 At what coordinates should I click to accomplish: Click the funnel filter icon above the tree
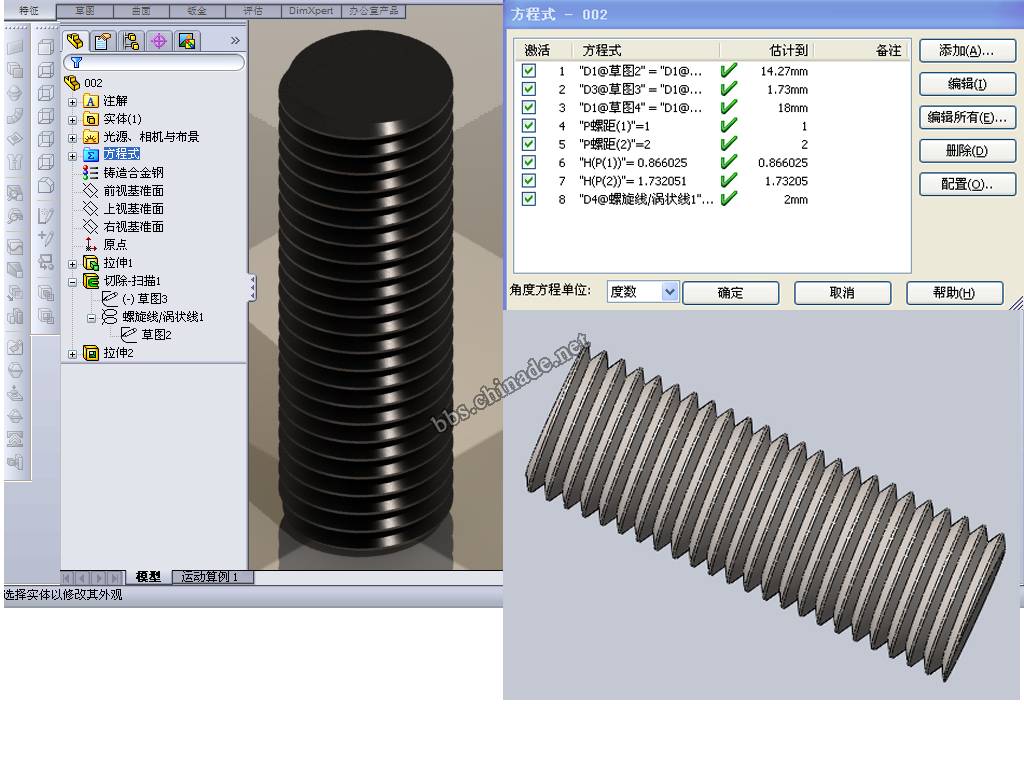click(76, 63)
